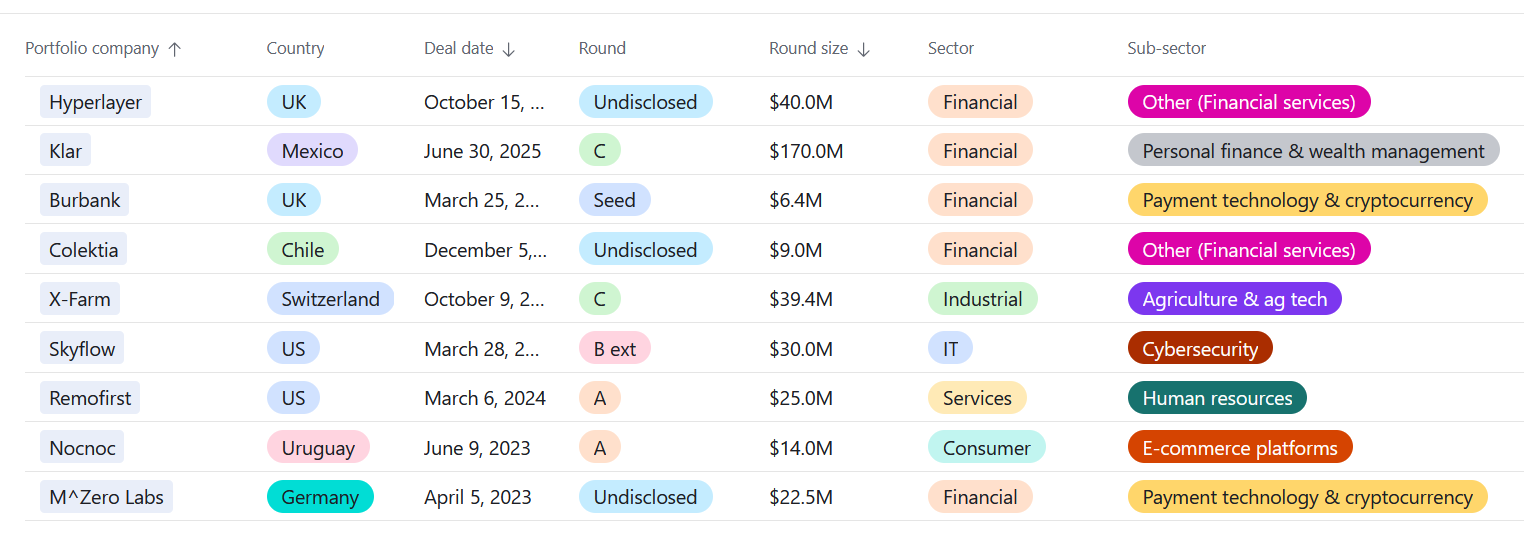
Task: Open the Hyperlayer company record
Action: tap(95, 102)
